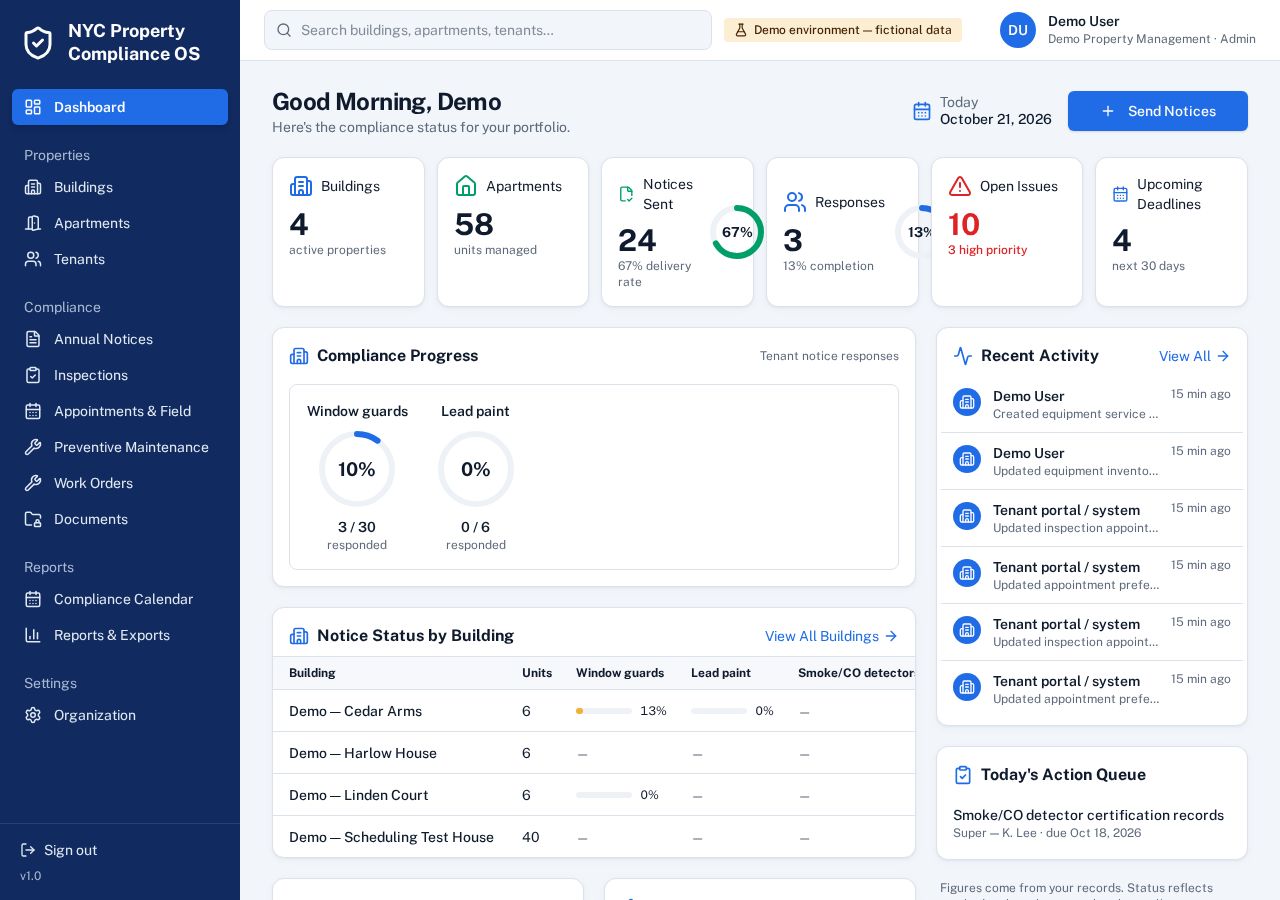Open Documents in the sidebar

pyautogui.click(x=120, y=519)
